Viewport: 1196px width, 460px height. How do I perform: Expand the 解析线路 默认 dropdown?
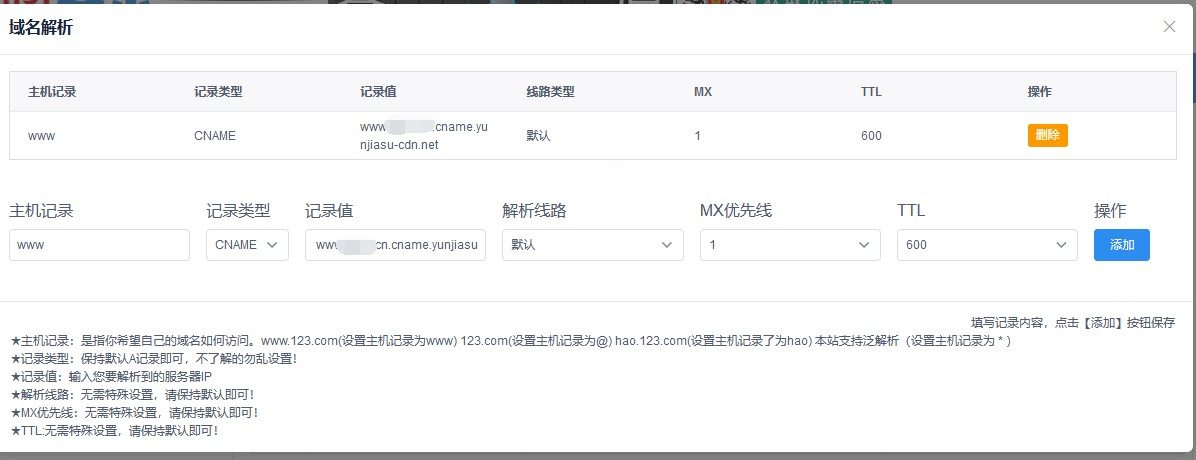pos(593,245)
